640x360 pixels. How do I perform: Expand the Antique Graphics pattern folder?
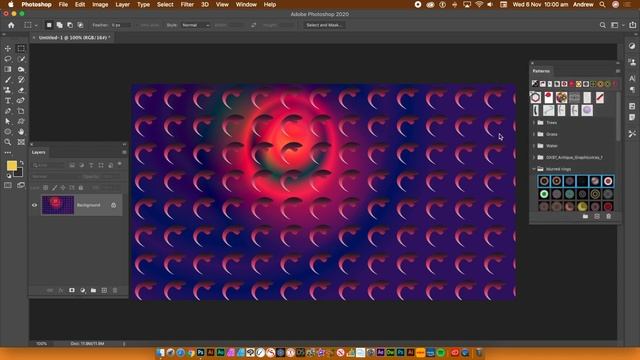click(x=534, y=157)
